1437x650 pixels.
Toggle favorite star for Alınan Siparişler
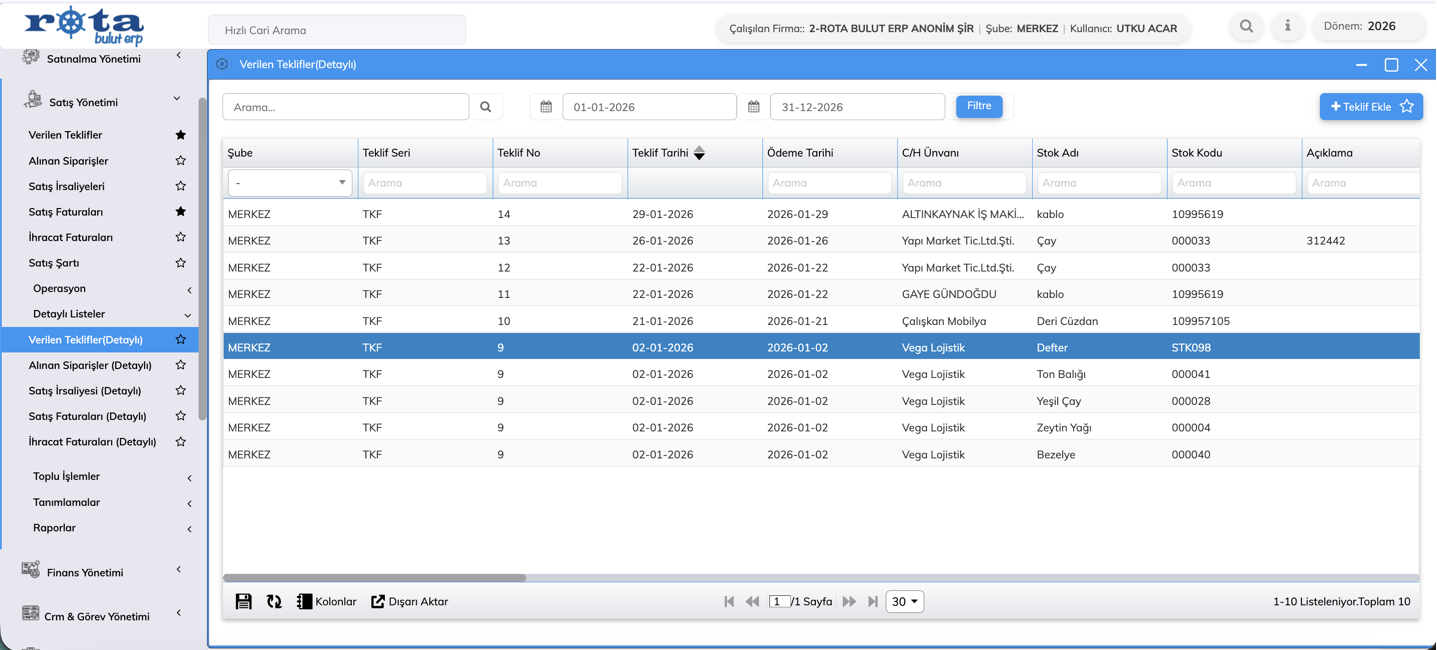180,160
